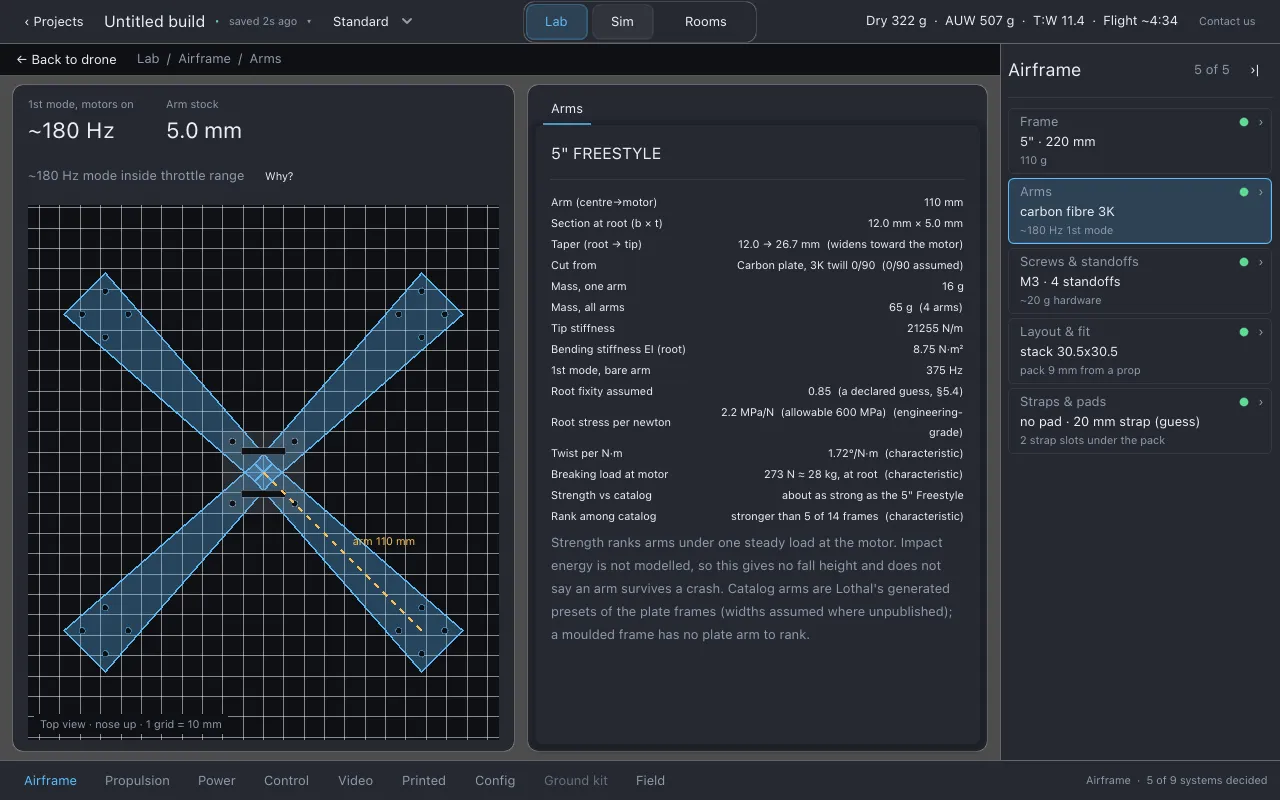Click the 5" FREESTYLE heading
The width and height of the screenshot is (1280, 800).
coord(606,154)
